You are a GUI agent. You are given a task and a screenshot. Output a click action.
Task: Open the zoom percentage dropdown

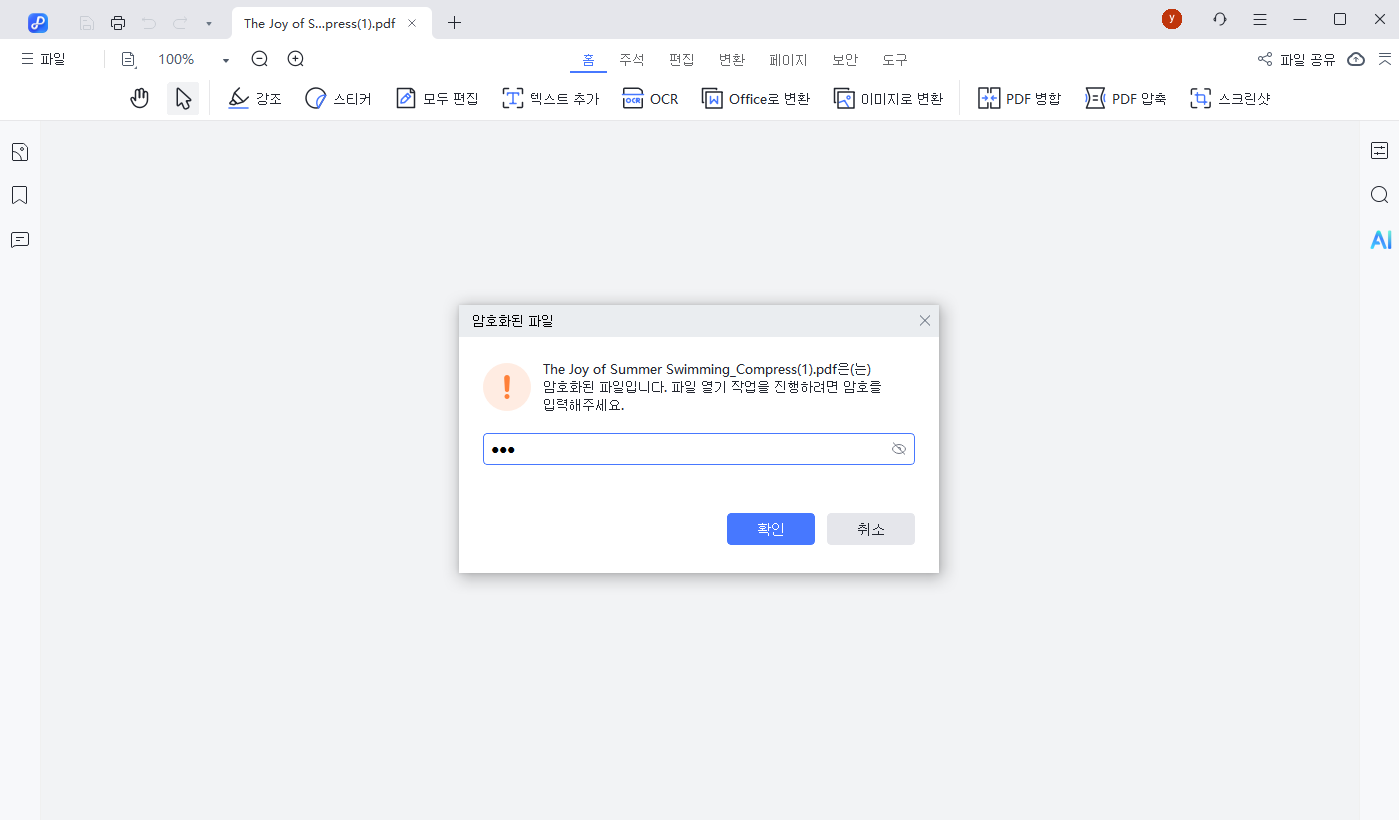(x=224, y=59)
